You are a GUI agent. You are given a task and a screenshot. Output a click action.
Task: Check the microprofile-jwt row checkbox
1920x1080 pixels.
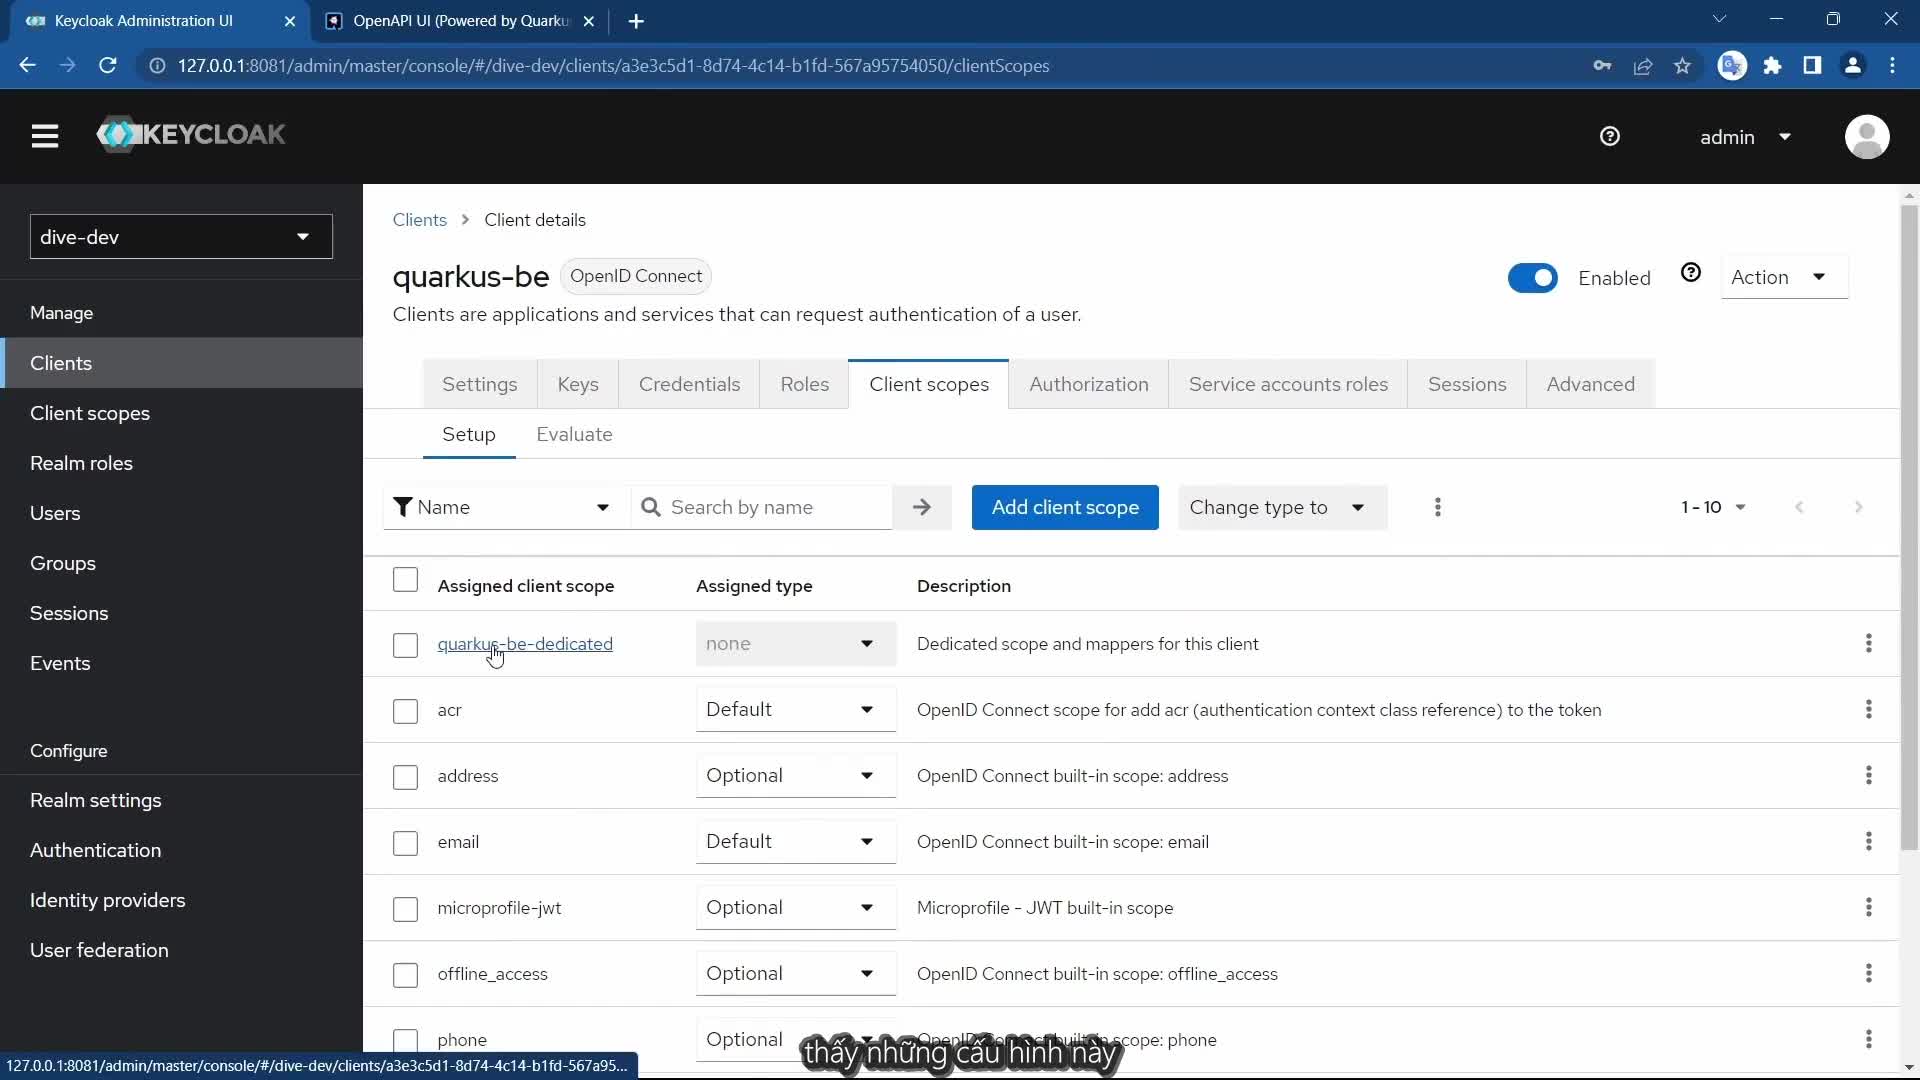tap(405, 909)
